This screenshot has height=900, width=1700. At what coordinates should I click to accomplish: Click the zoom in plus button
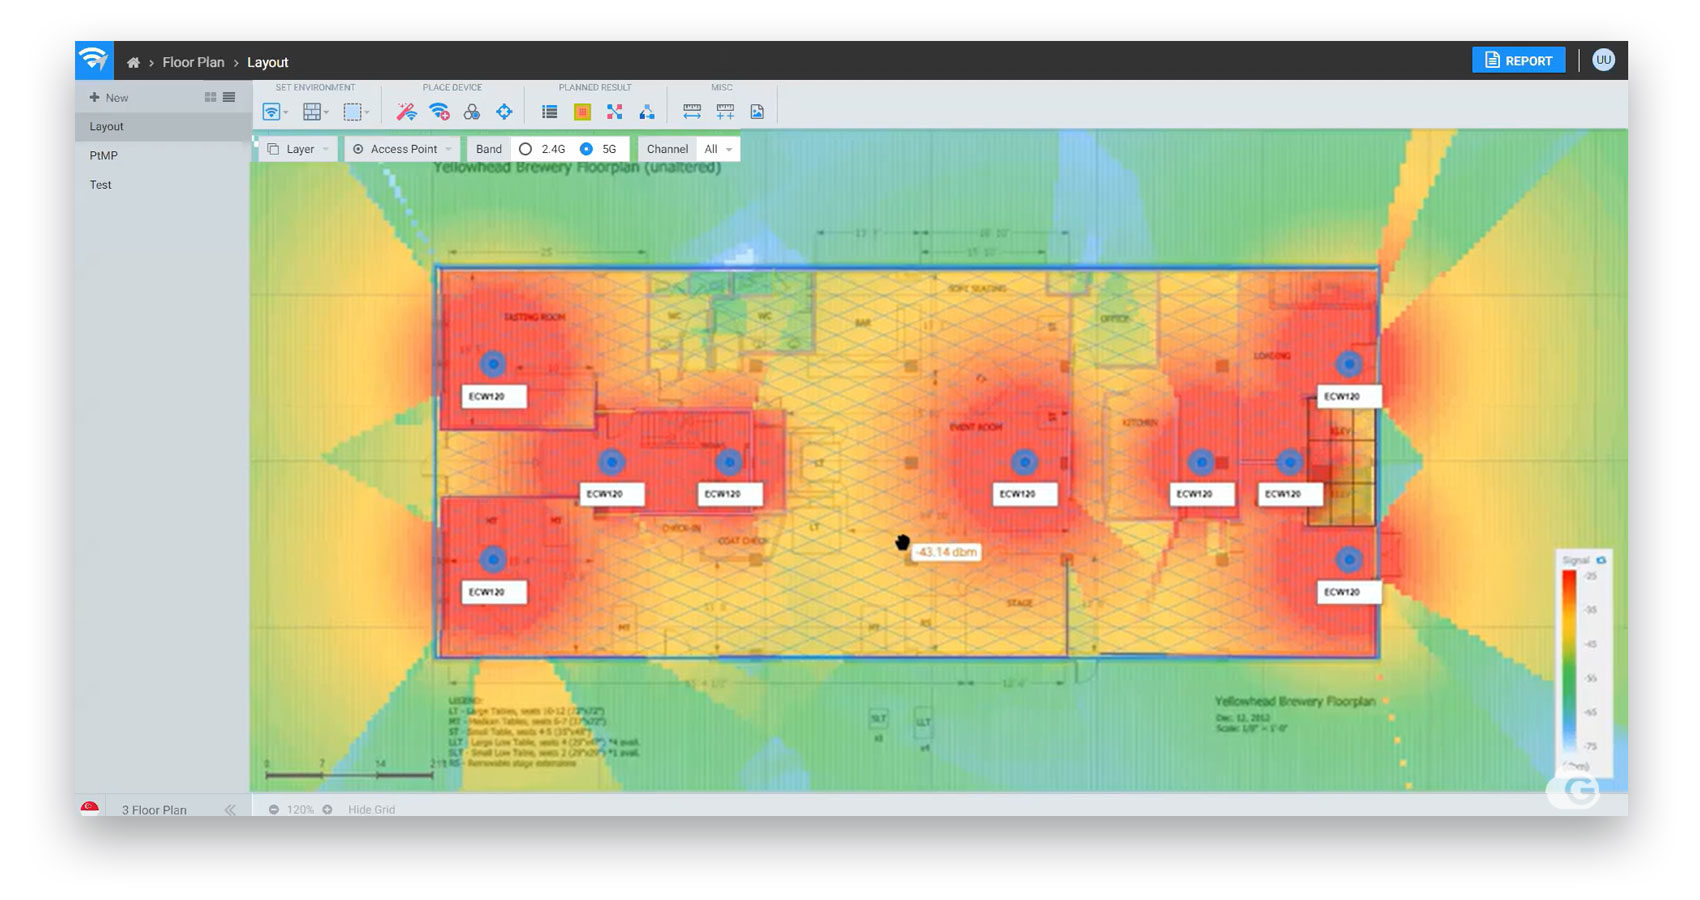327,809
